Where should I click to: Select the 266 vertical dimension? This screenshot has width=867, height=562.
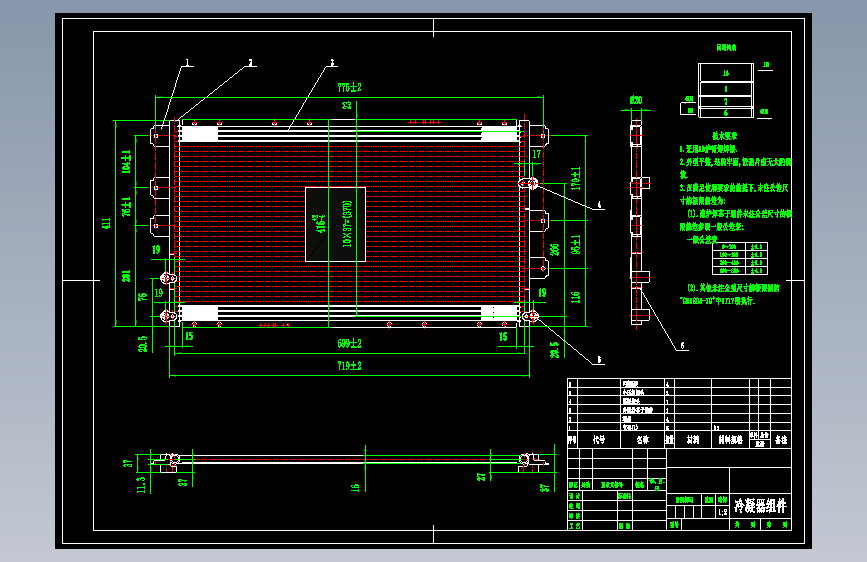[x=555, y=249]
